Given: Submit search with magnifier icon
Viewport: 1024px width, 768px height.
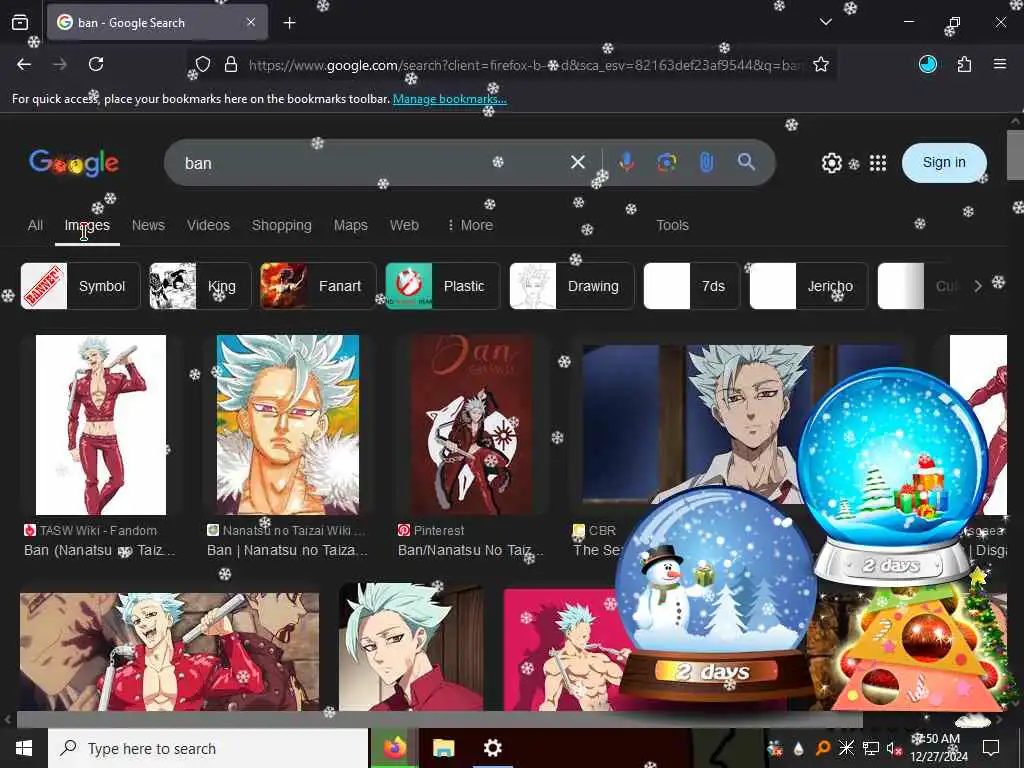Looking at the screenshot, I should point(746,162).
